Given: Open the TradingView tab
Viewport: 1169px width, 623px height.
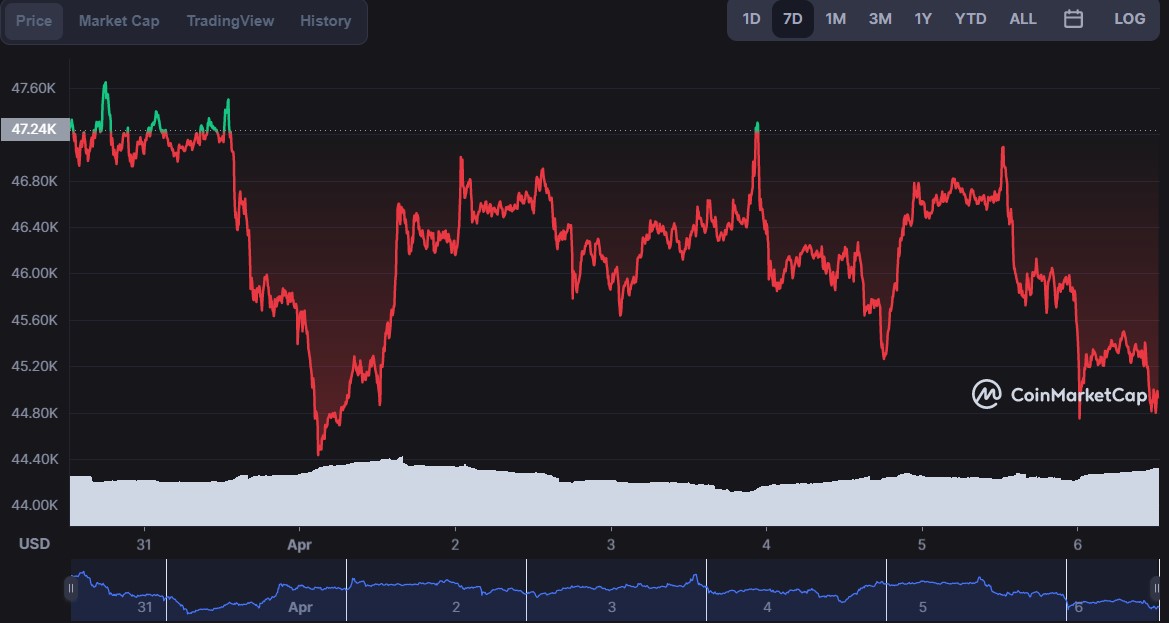Looking at the screenshot, I should click(x=230, y=21).
